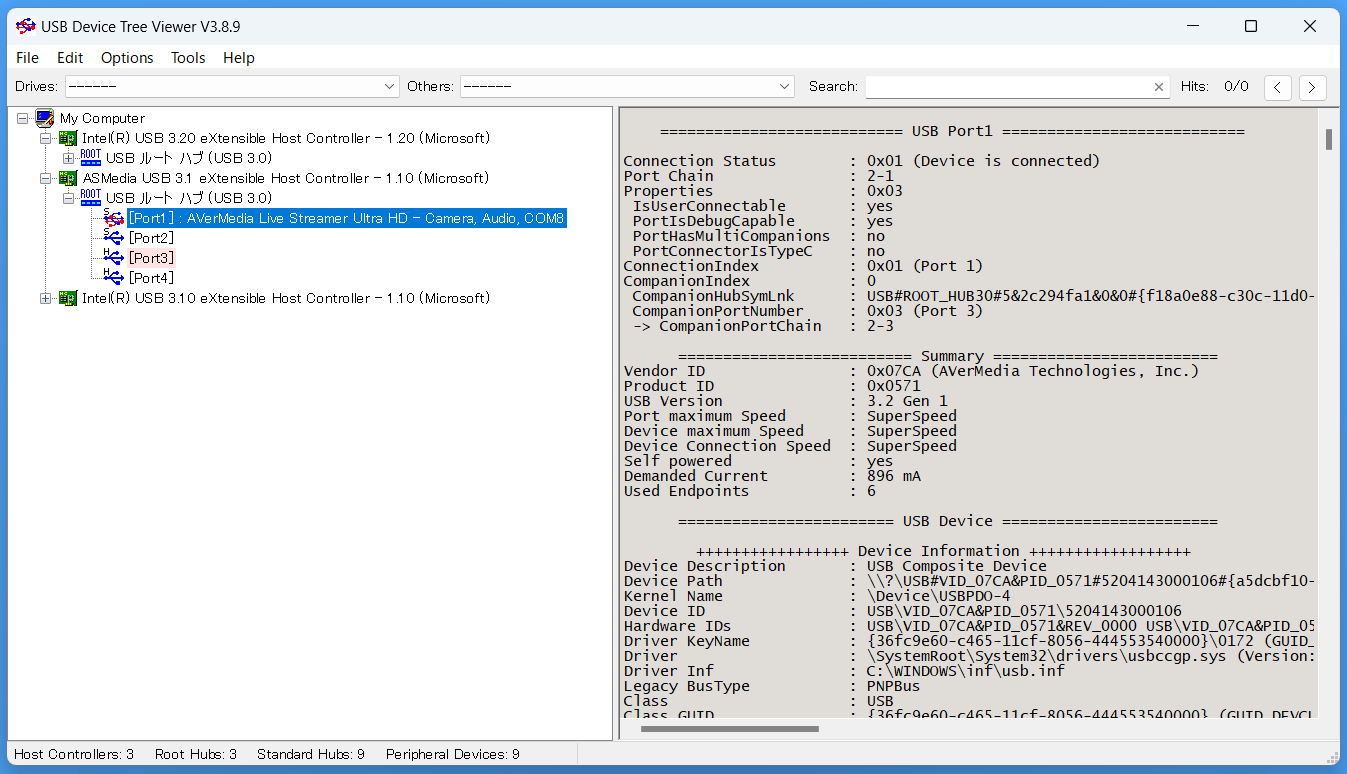Click the vertical scrollbar thumb in details pane

pyautogui.click(x=1329, y=139)
